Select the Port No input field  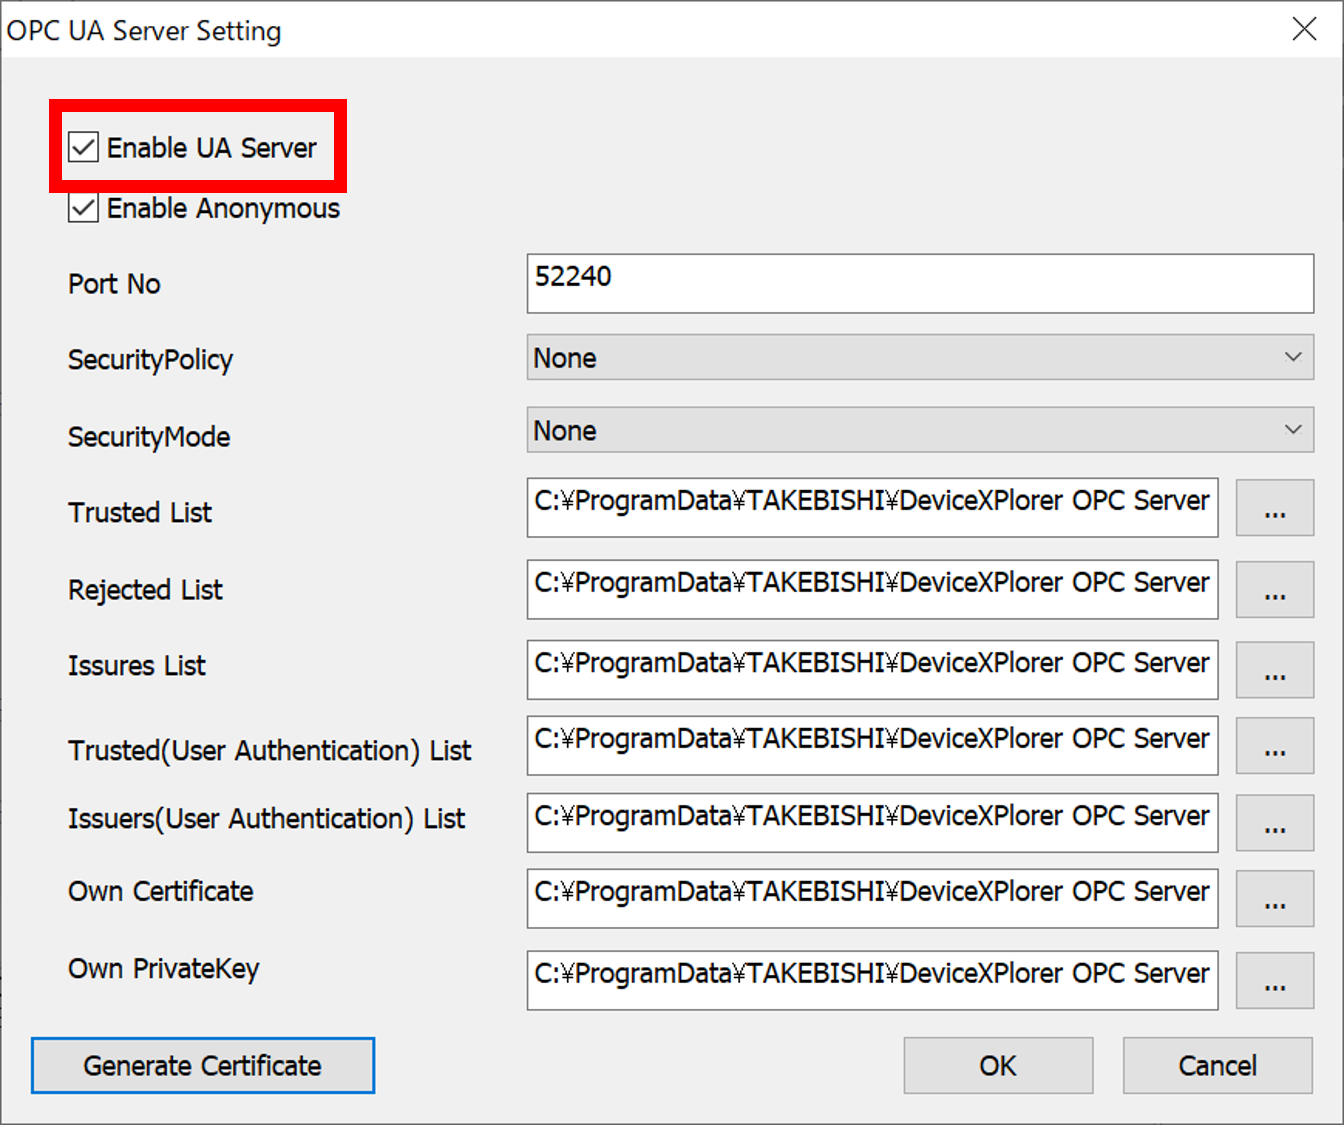tap(918, 283)
